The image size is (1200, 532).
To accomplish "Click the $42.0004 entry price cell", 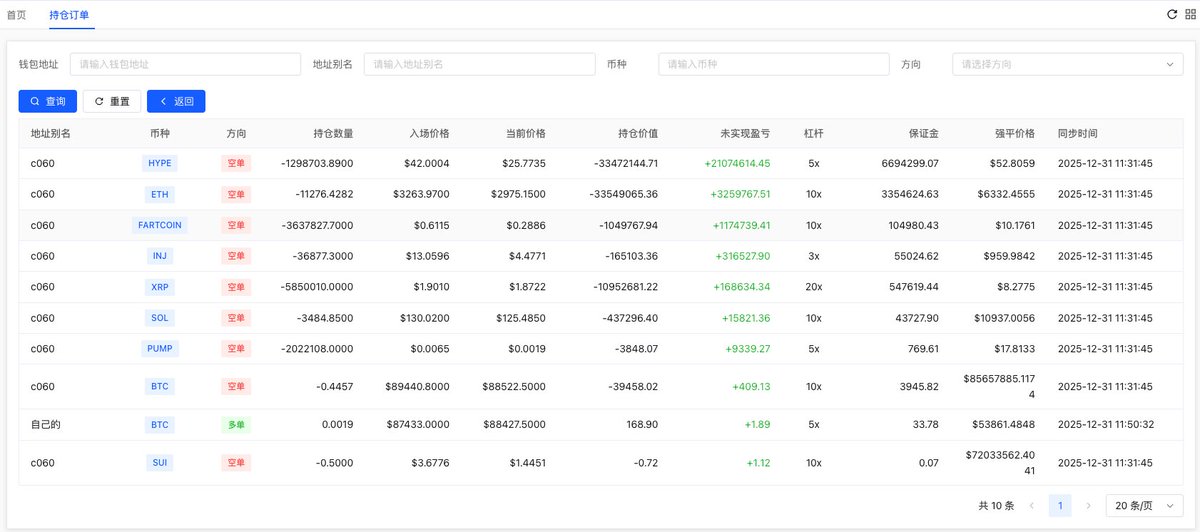I will coord(427,163).
